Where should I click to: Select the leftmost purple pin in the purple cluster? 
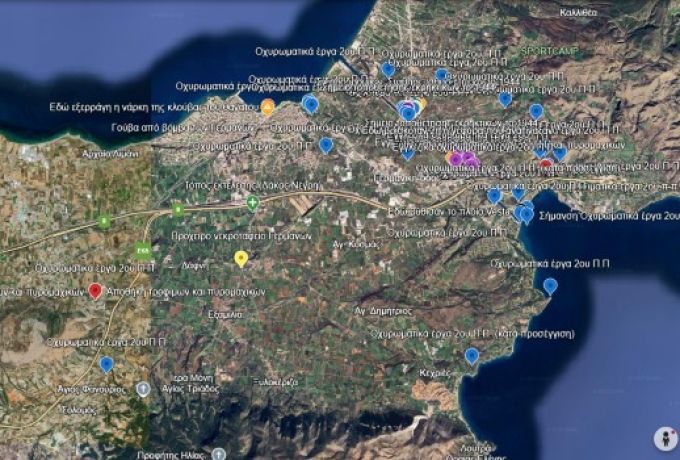point(454,159)
